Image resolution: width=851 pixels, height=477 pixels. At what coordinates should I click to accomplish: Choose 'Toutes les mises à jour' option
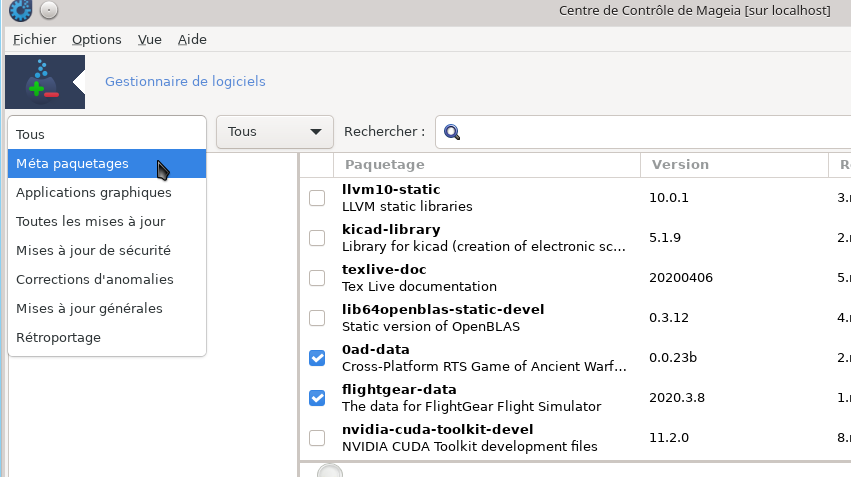point(107,221)
